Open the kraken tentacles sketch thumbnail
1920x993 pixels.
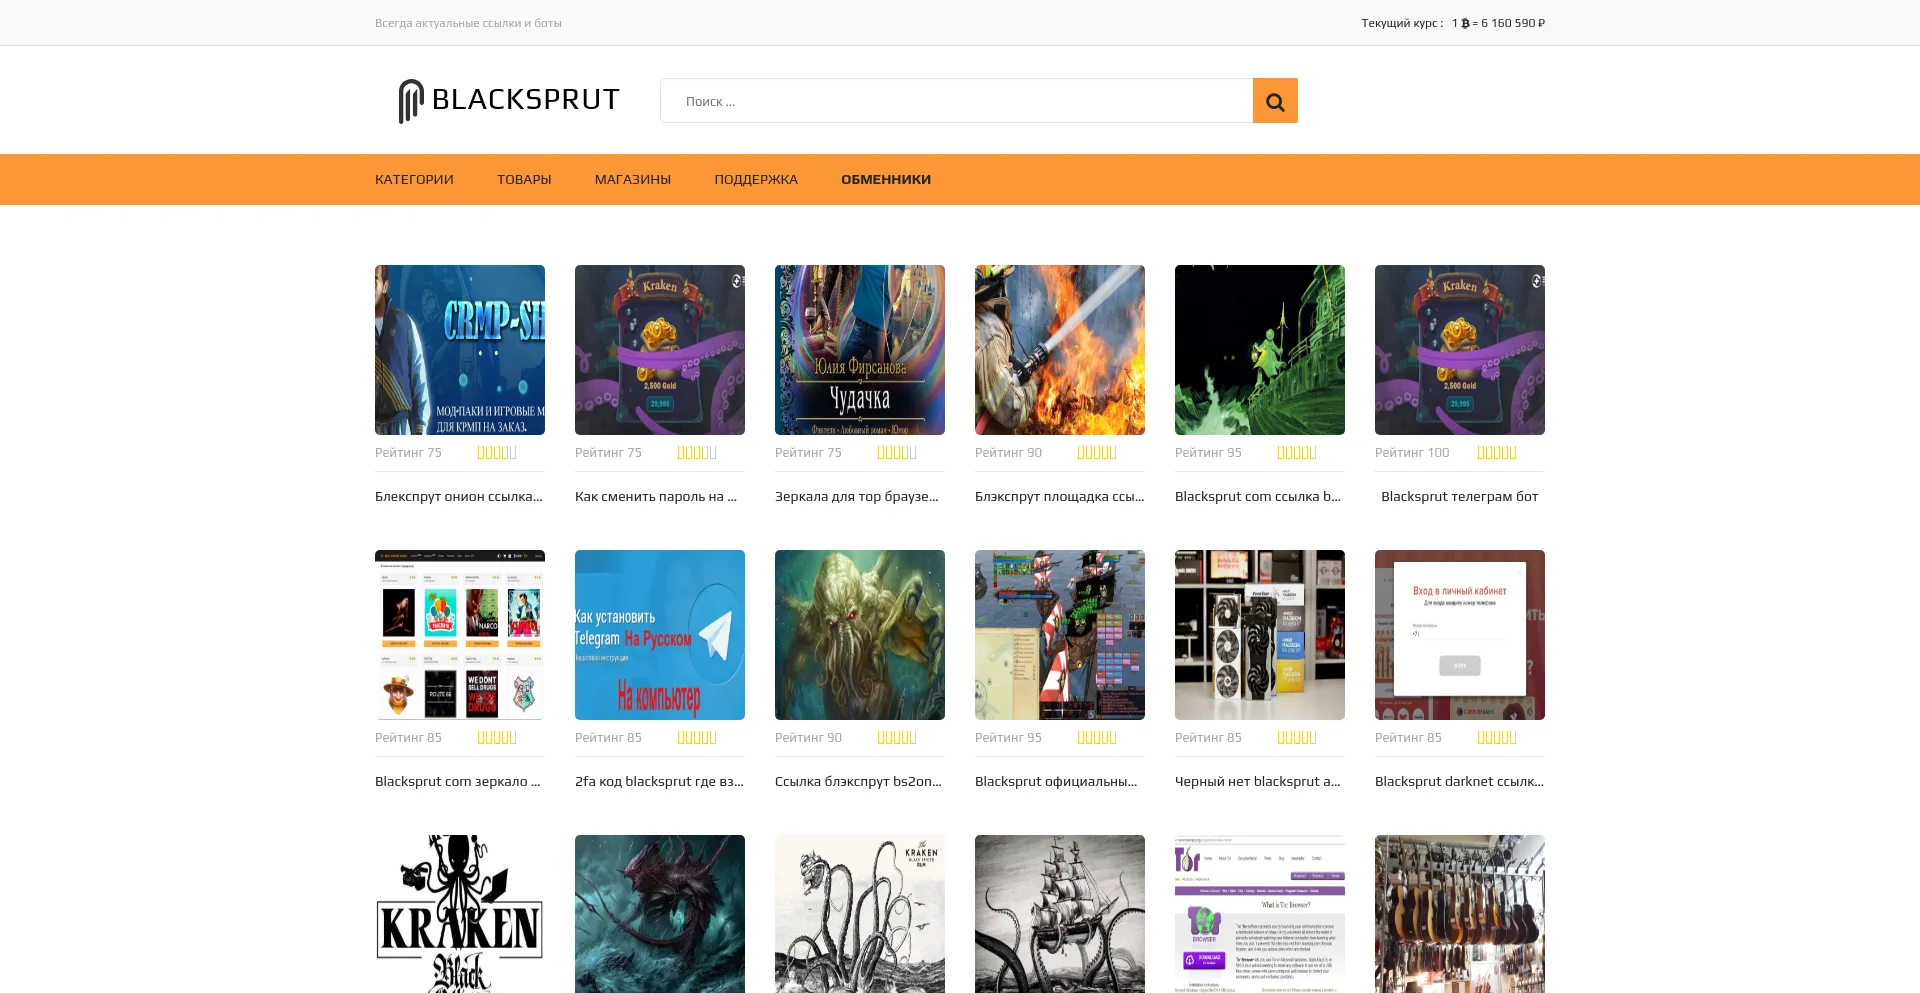pyautogui.click(x=860, y=914)
